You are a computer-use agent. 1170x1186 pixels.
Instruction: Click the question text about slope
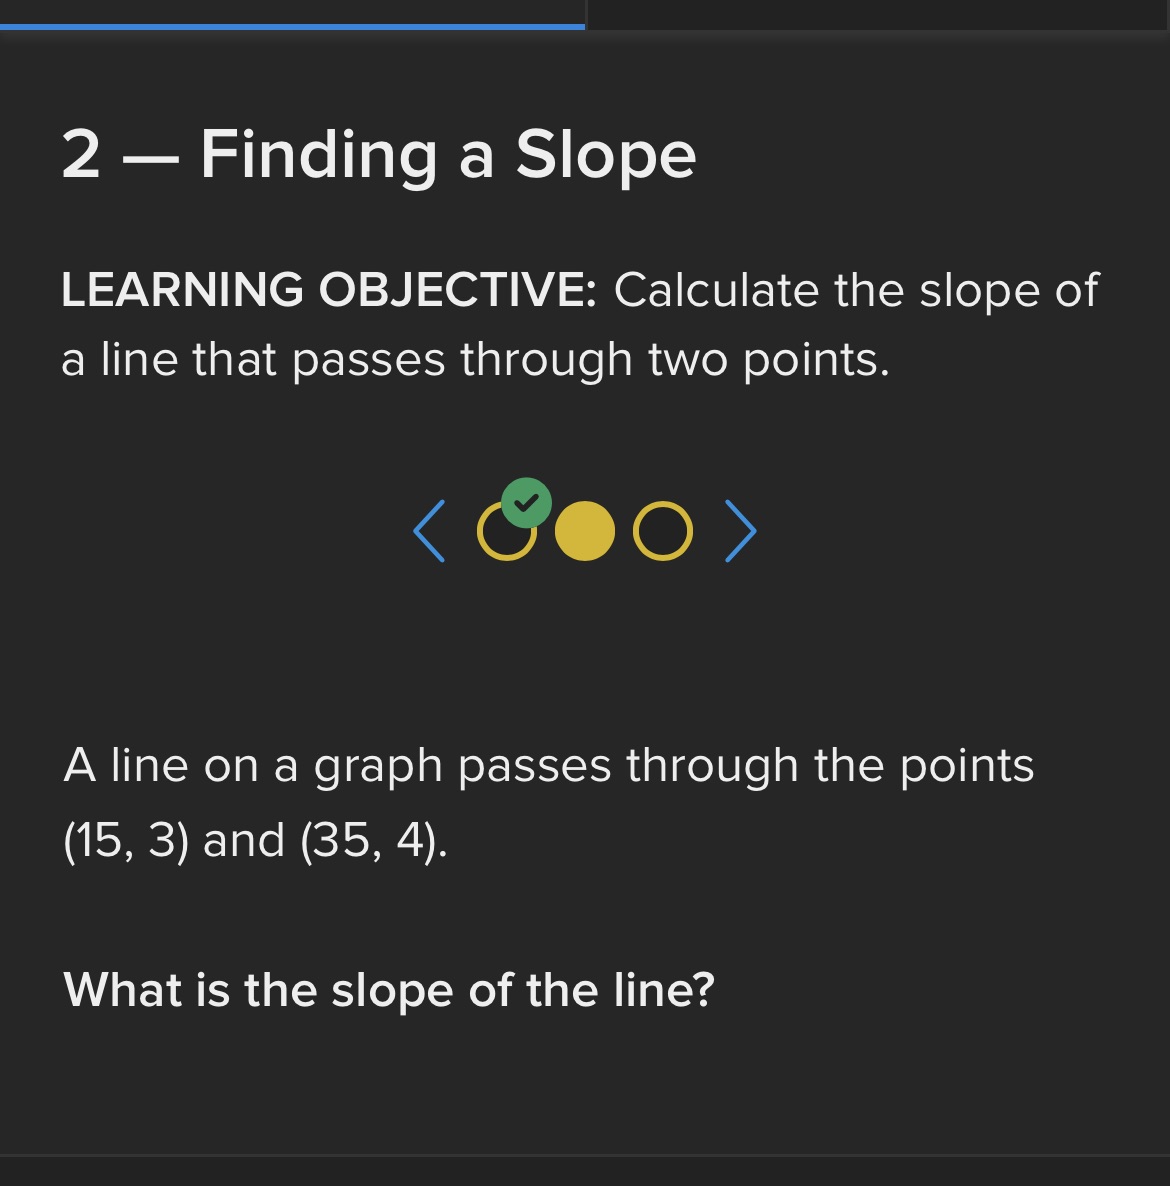[x=390, y=989]
